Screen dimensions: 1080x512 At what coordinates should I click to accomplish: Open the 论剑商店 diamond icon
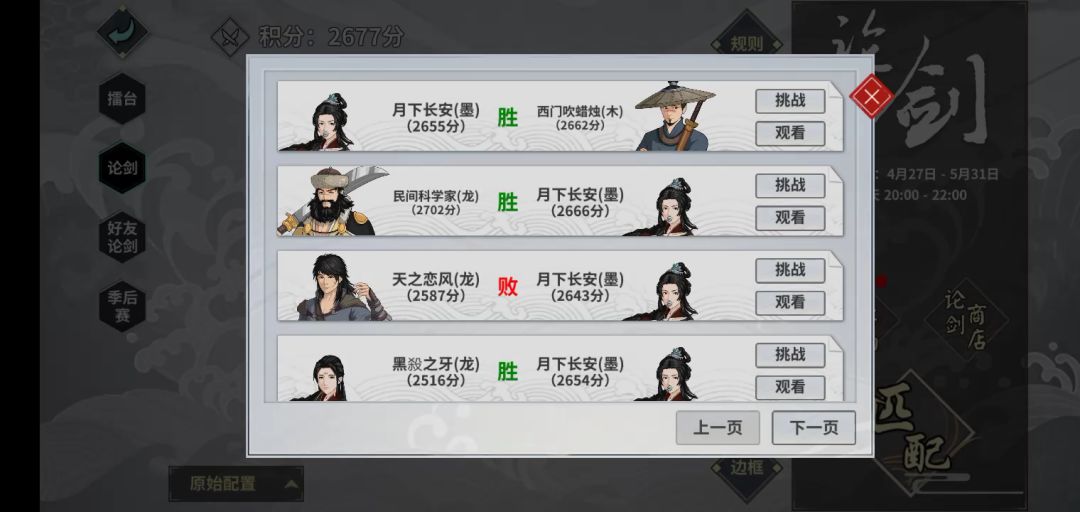pos(966,320)
